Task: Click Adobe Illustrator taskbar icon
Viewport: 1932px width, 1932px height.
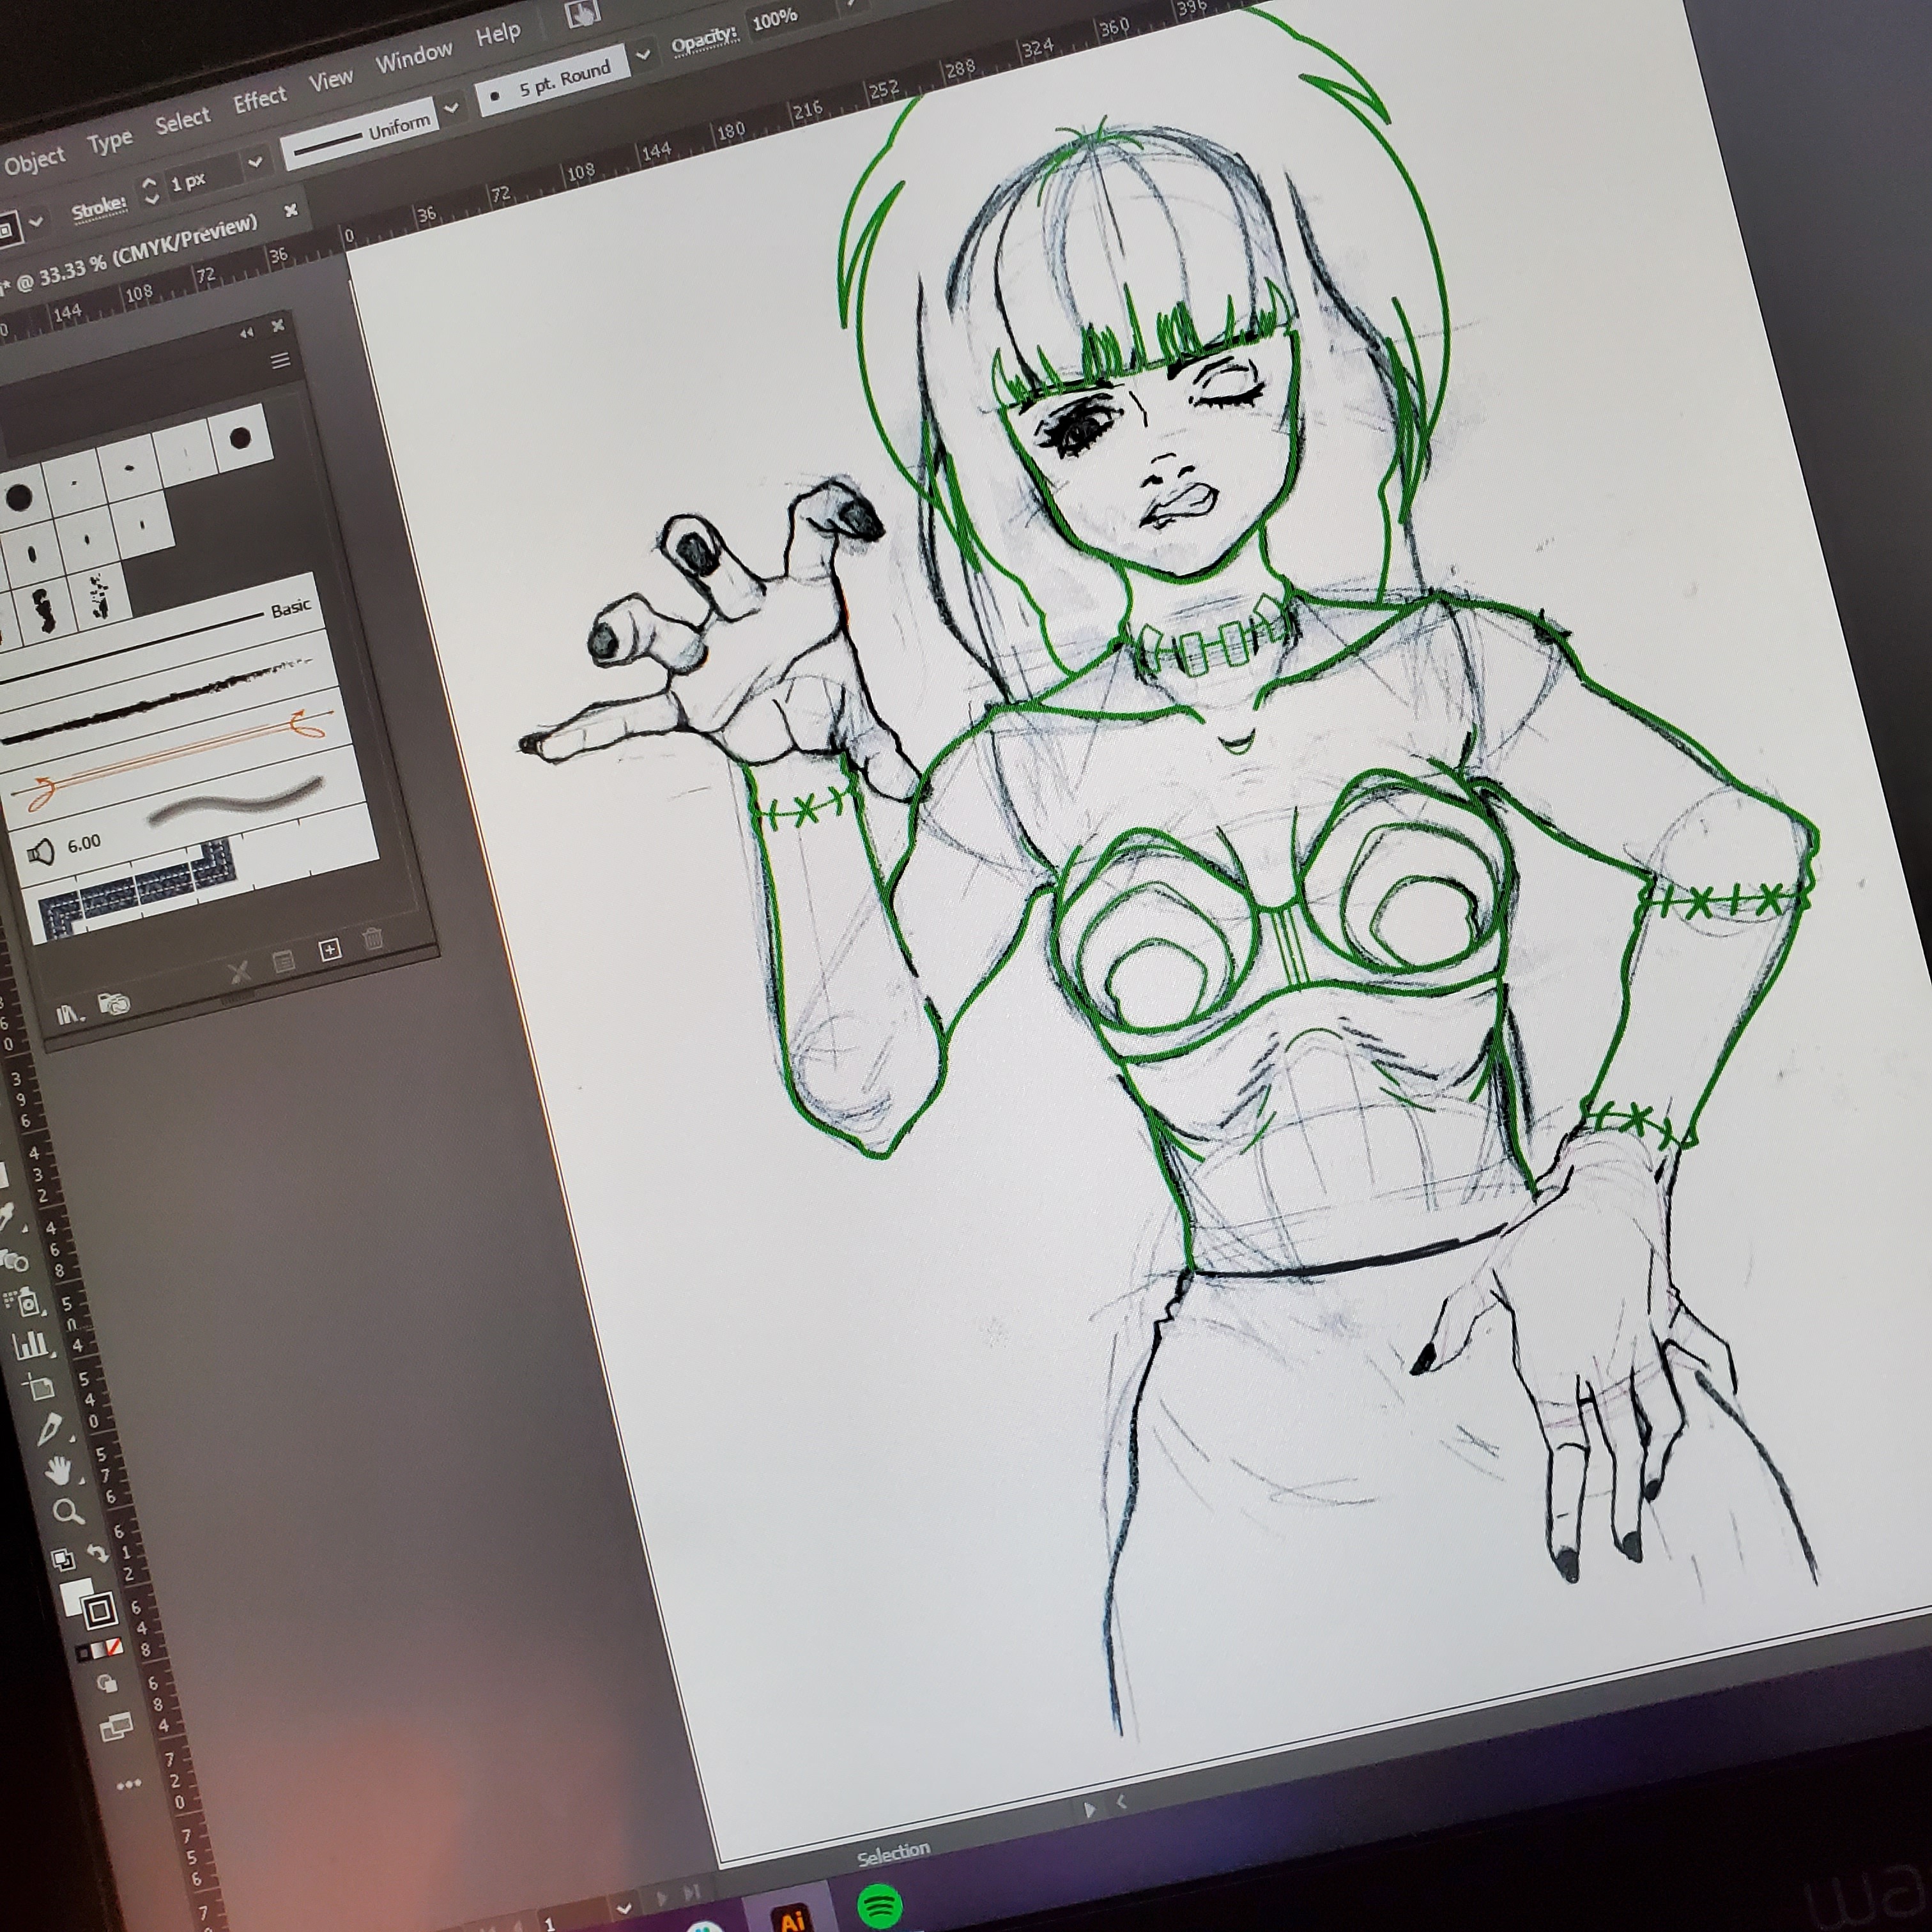Action: 792,1917
